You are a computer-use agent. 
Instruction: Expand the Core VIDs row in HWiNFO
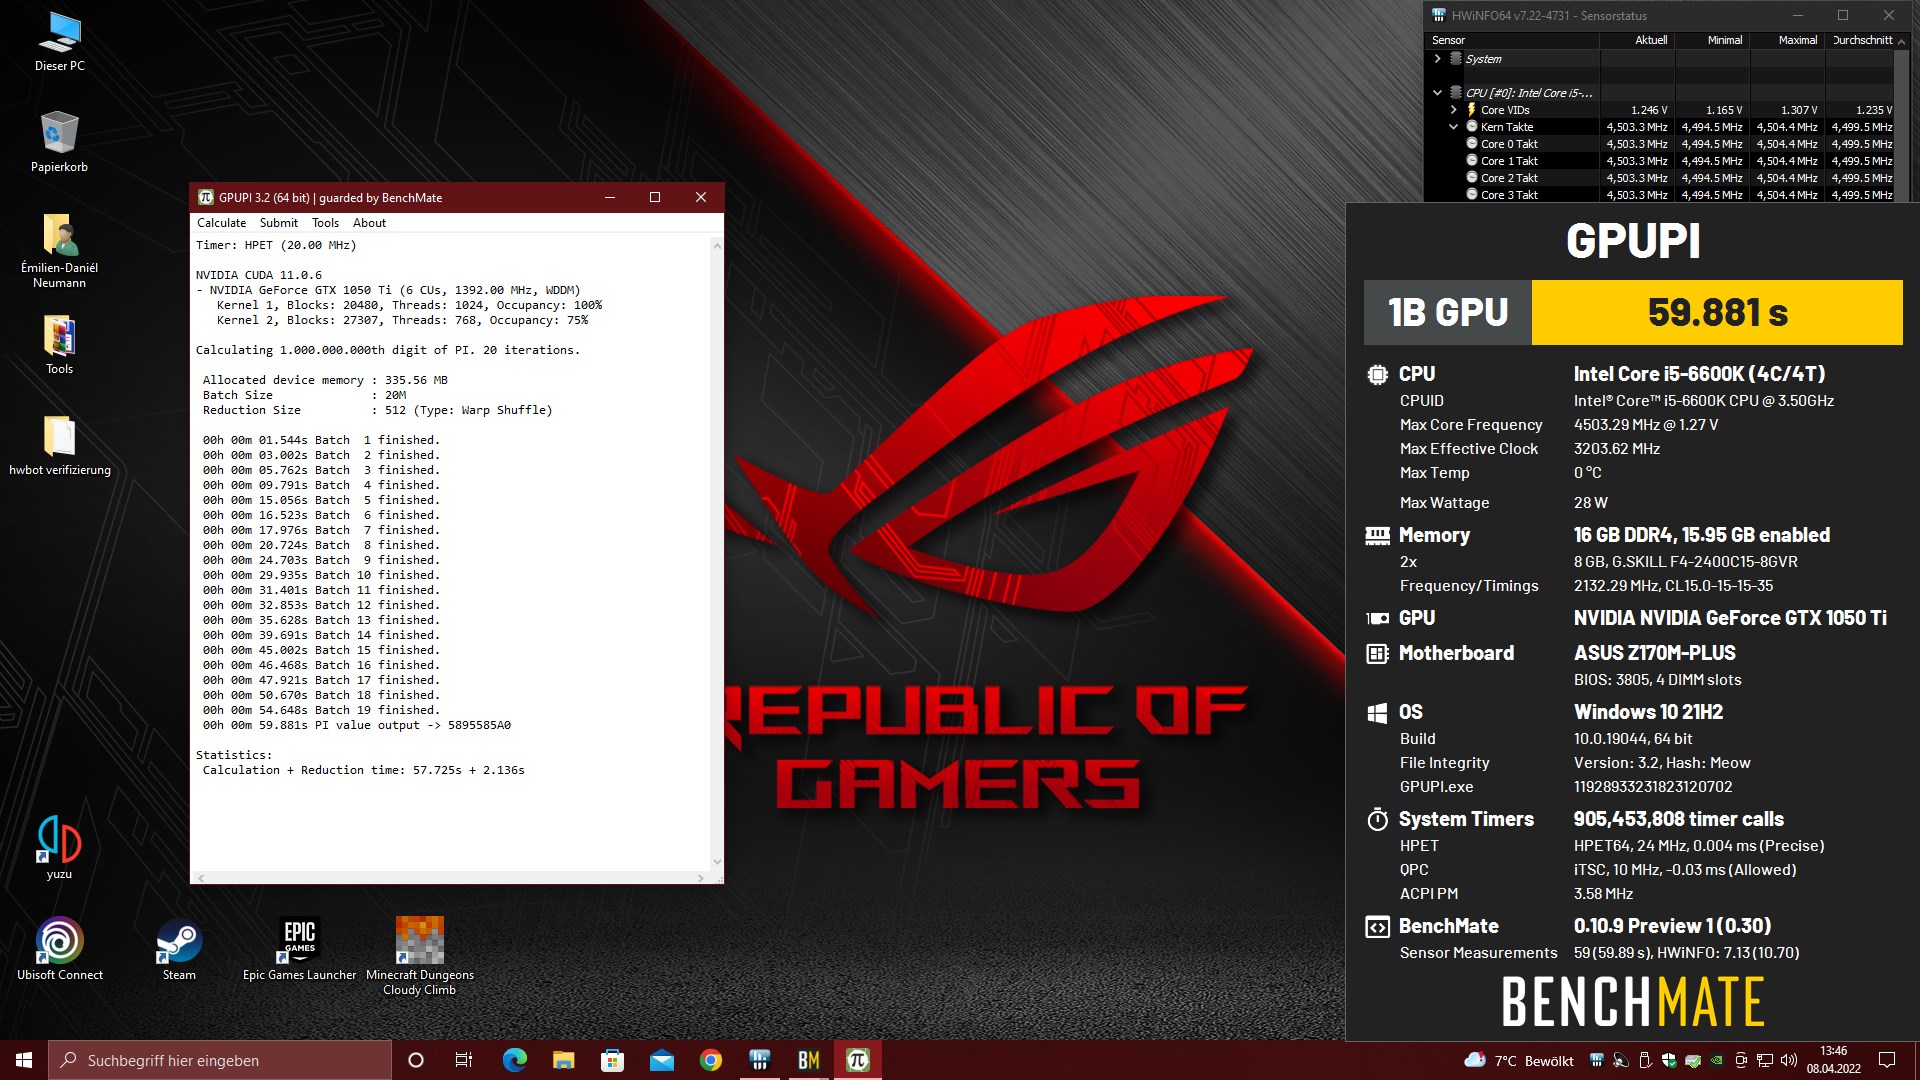(x=1454, y=110)
